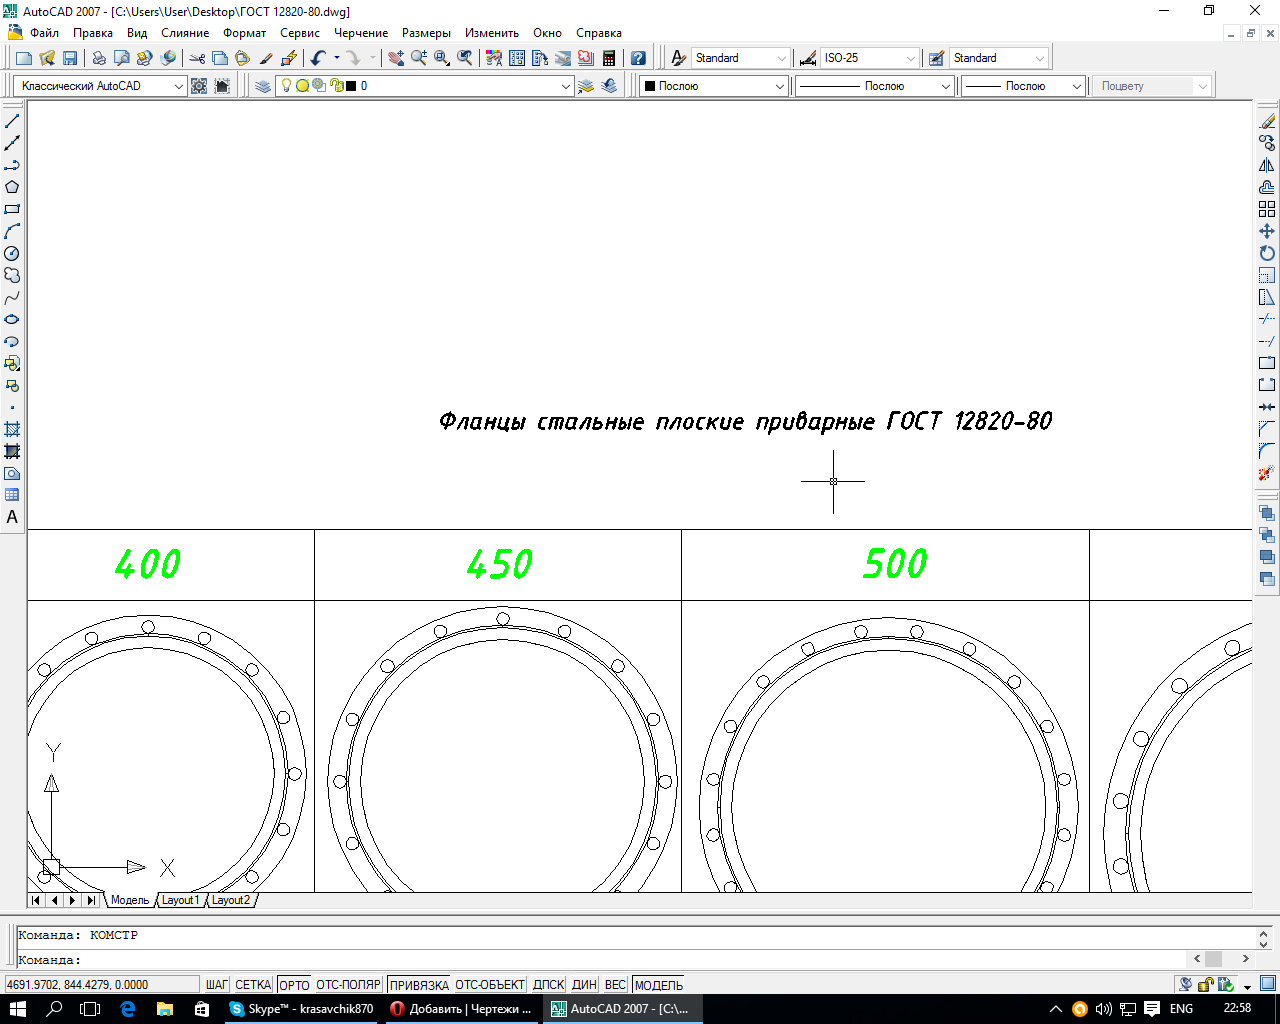The height and width of the screenshot is (1024, 1280).
Task: Open the Послою lineweight dropdown
Action: (1076, 86)
